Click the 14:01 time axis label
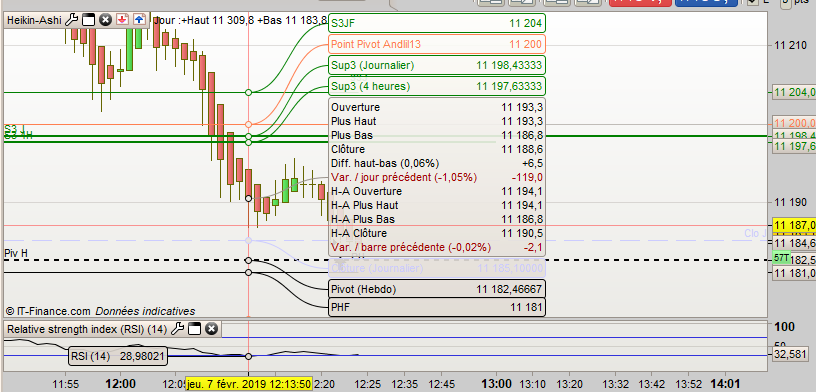This screenshot has height=392, width=816. [x=725, y=384]
